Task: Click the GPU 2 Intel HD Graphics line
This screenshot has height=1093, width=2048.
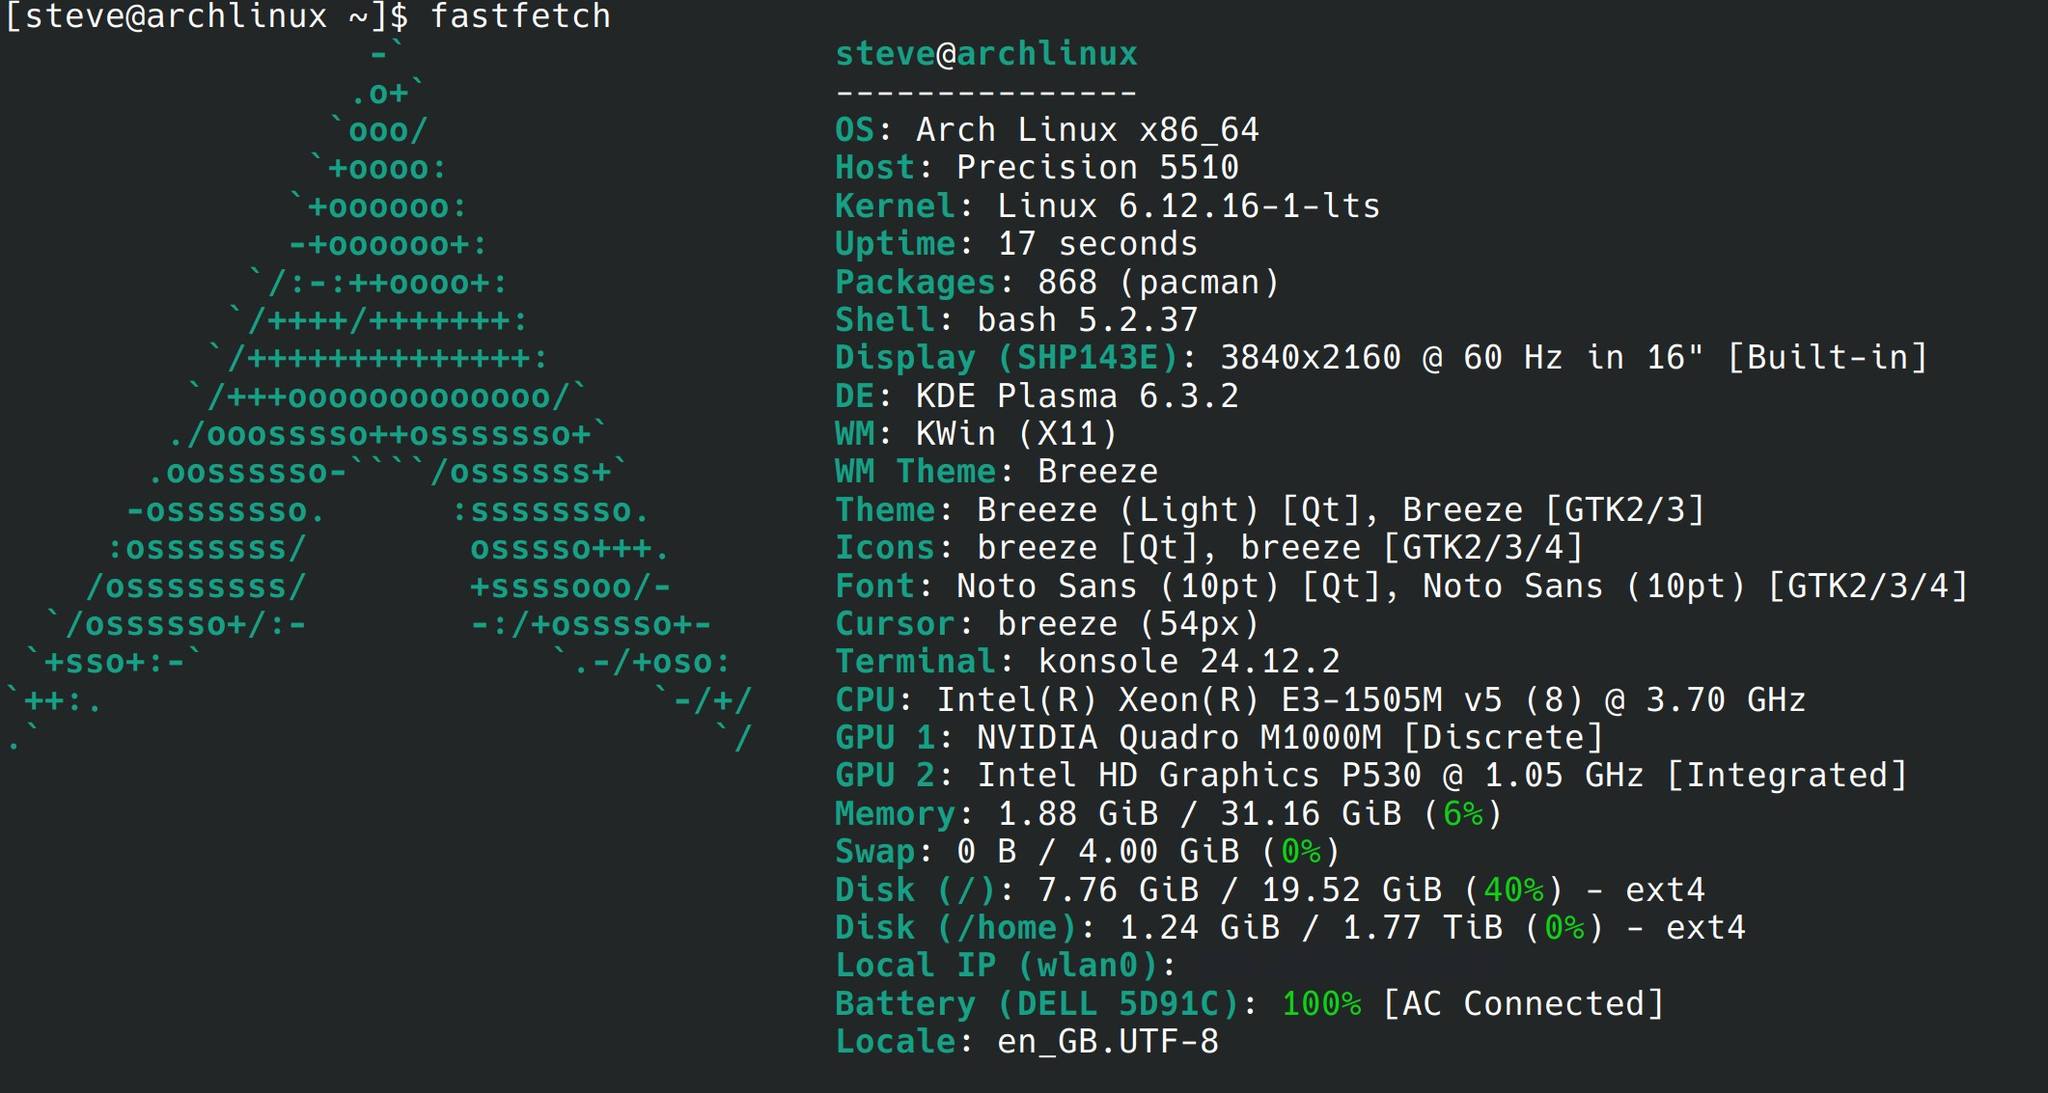Action: tap(1371, 776)
